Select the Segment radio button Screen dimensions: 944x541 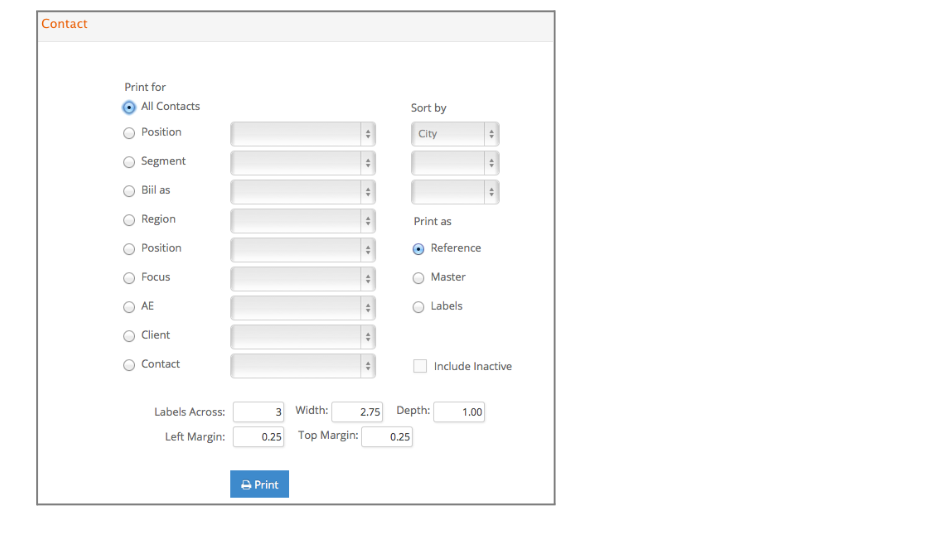coord(129,162)
